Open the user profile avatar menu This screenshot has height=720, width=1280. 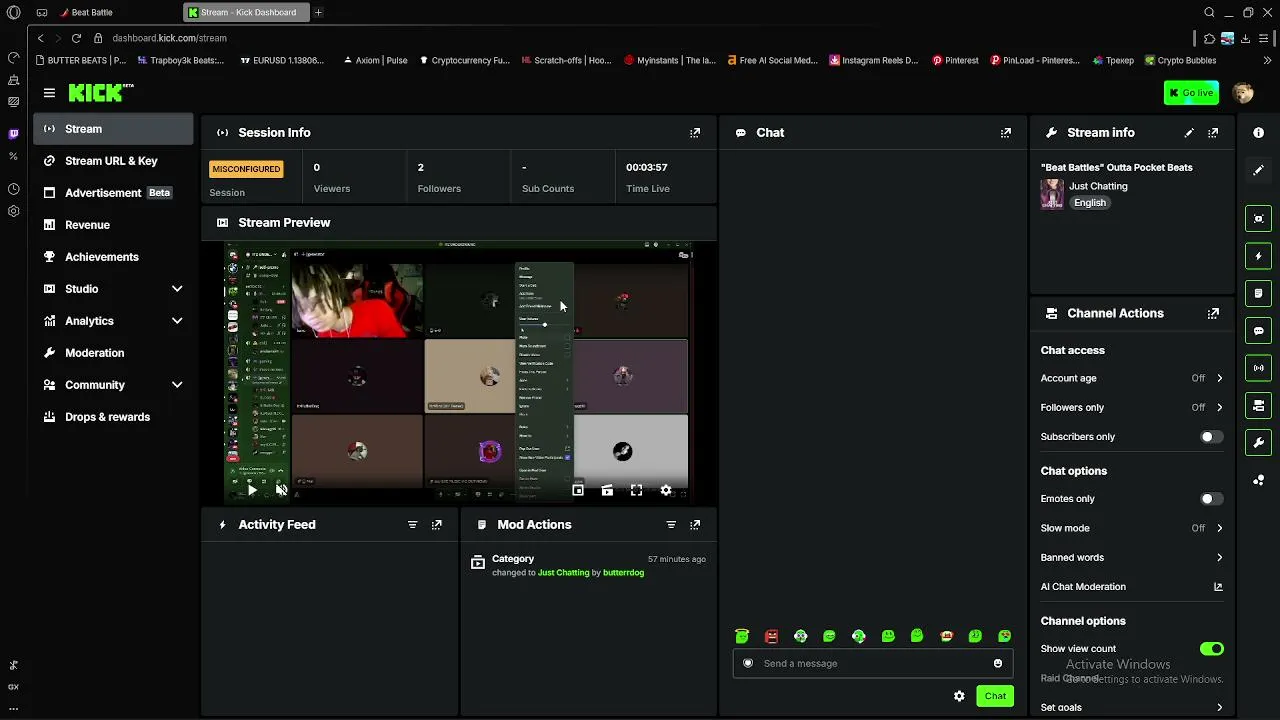pos(1243,93)
